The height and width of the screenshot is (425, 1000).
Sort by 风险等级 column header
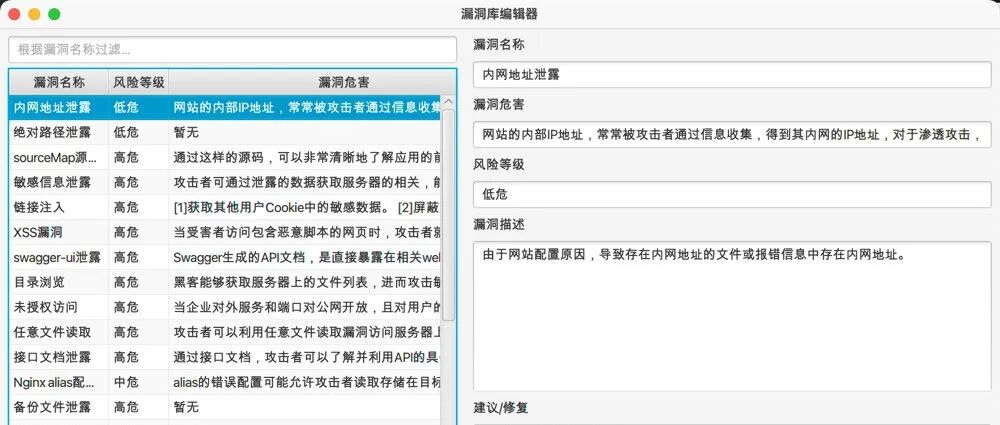pyautogui.click(x=138, y=82)
